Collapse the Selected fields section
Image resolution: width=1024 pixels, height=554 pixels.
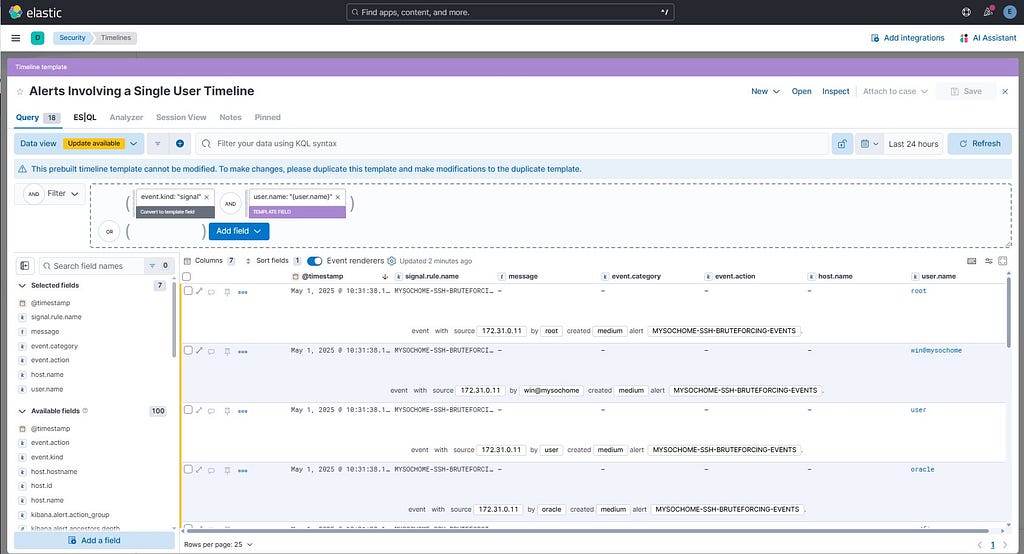22,285
